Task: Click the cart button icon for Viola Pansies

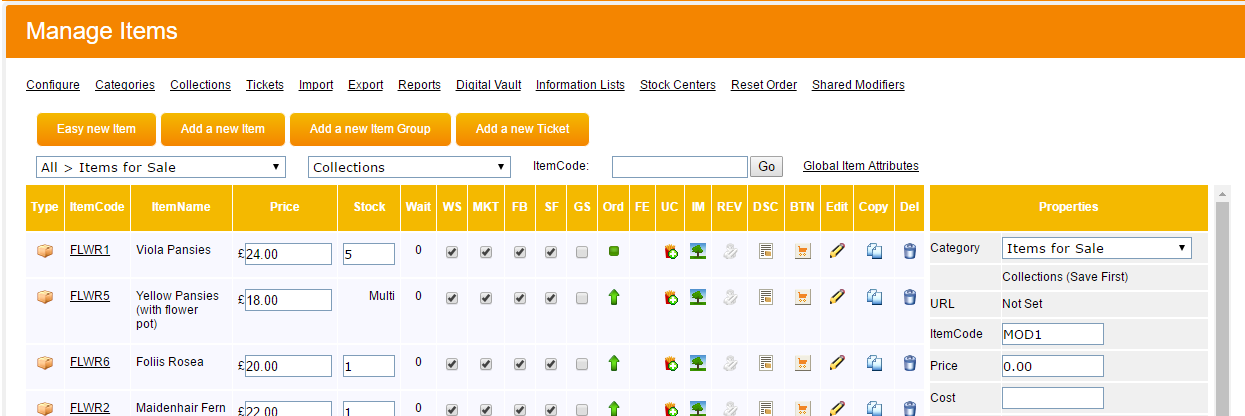Action: point(802,252)
